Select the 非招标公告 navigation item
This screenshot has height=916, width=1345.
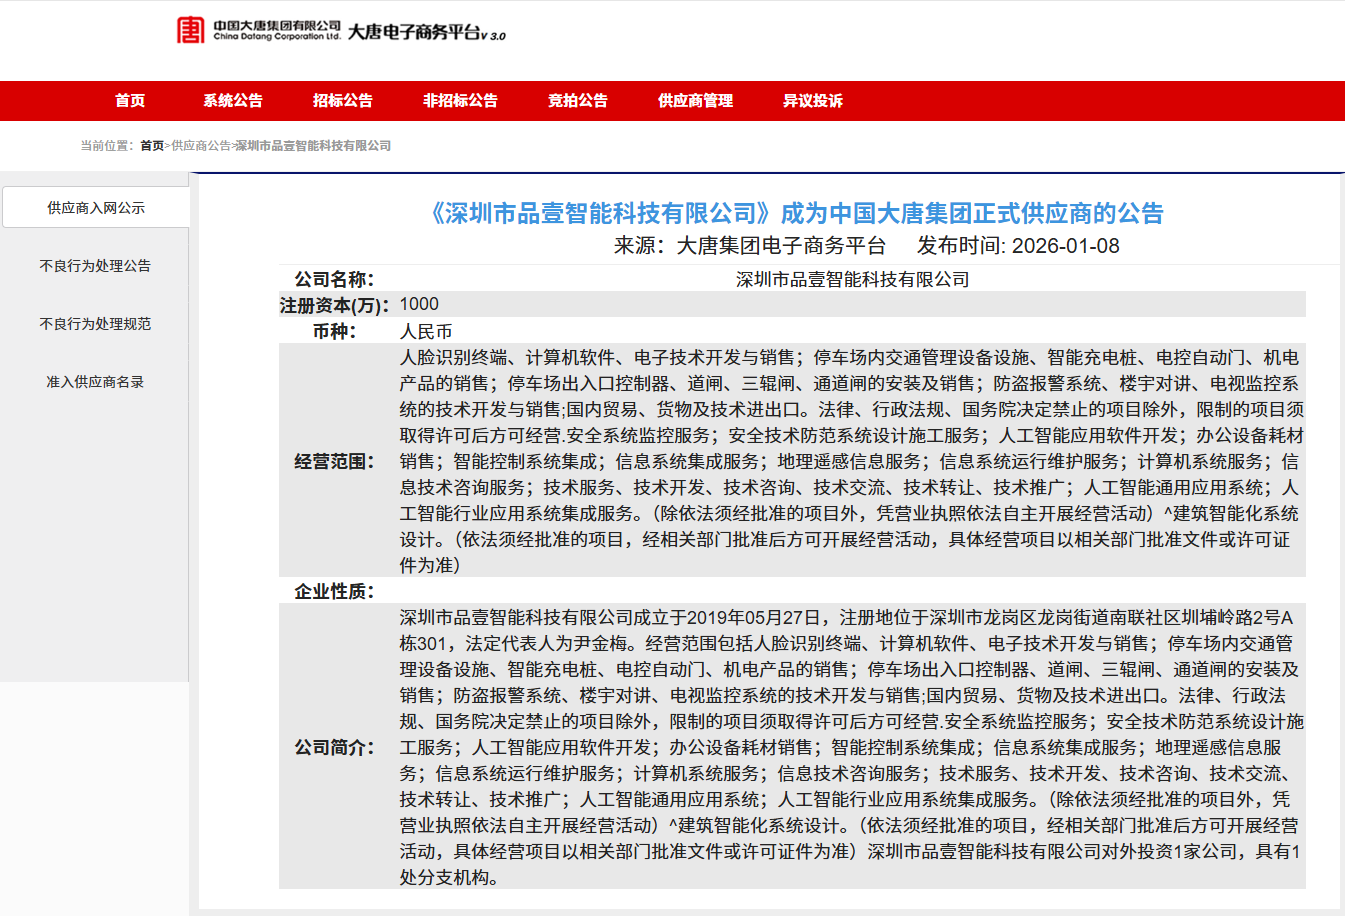point(460,101)
